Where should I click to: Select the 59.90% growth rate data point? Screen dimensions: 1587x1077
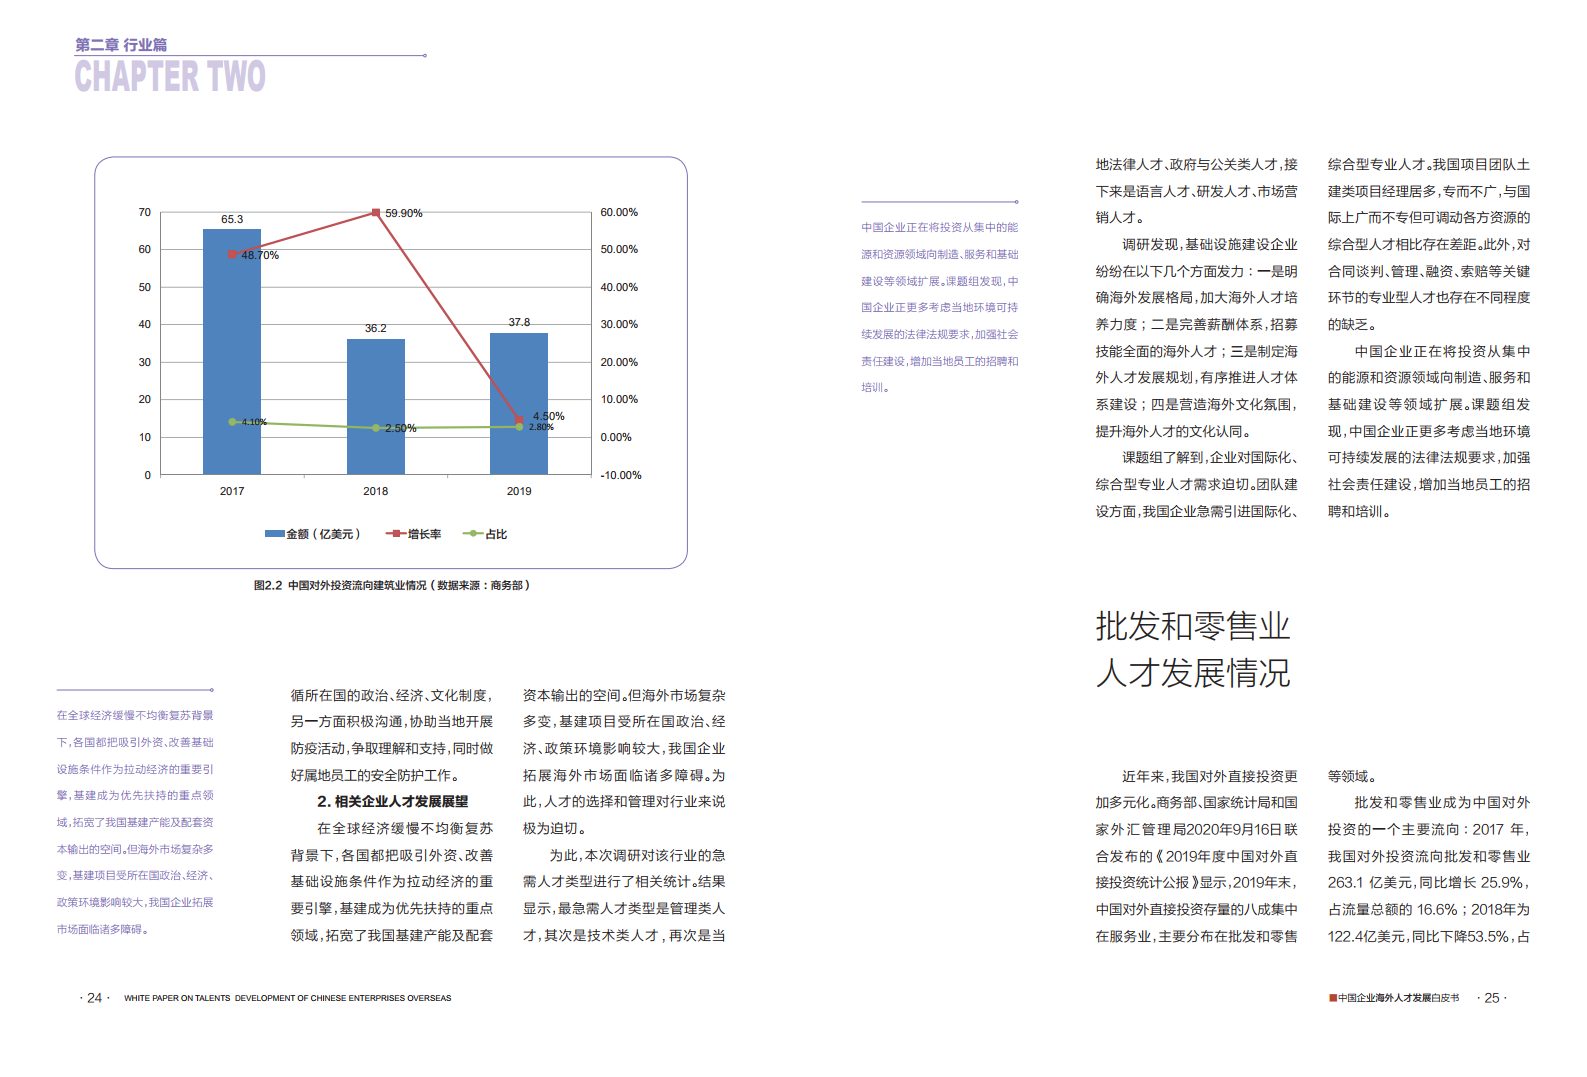coord(376,213)
